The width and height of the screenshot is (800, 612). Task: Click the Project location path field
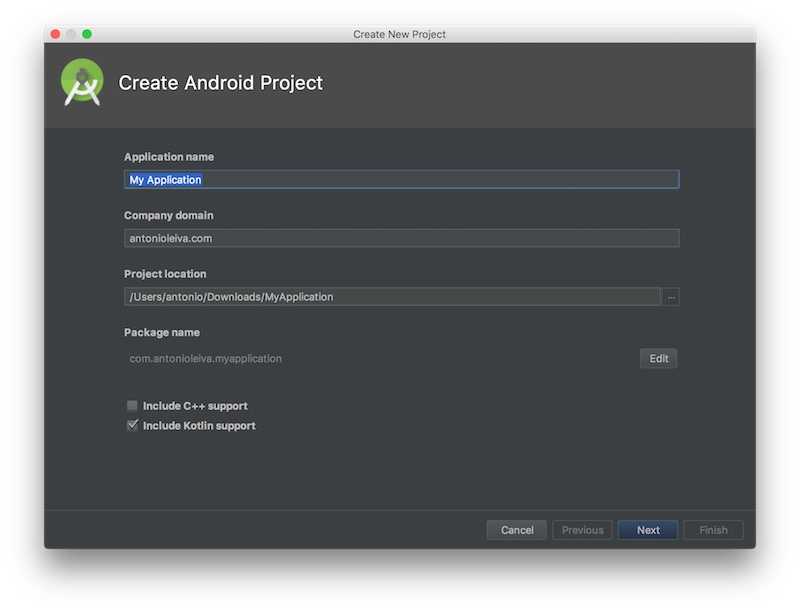click(392, 297)
